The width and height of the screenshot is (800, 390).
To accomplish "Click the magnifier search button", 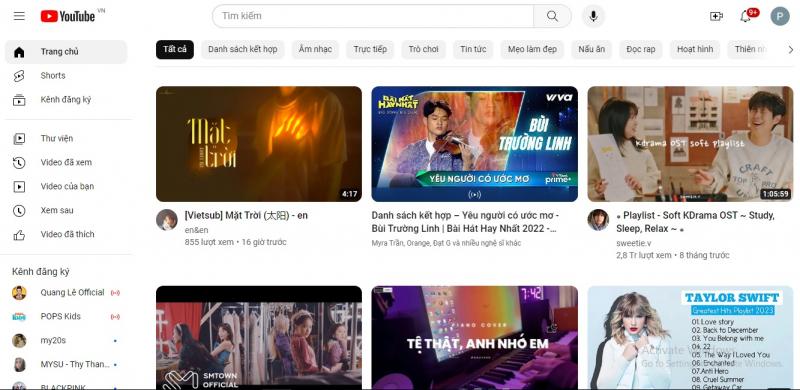I will click(553, 16).
